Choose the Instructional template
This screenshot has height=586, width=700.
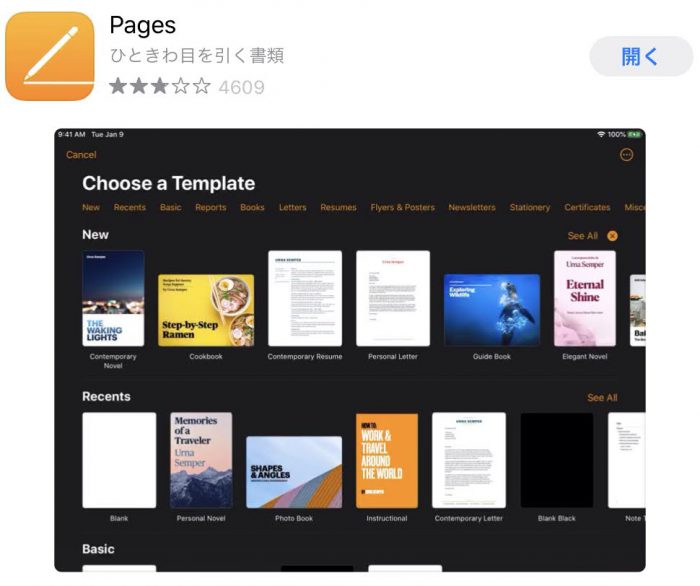coord(387,460)
